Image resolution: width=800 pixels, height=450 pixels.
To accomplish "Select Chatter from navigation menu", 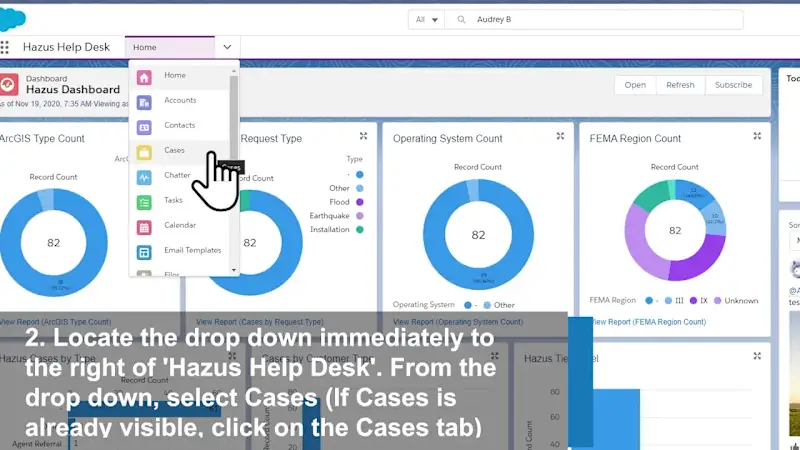I will tap(177, 175).
